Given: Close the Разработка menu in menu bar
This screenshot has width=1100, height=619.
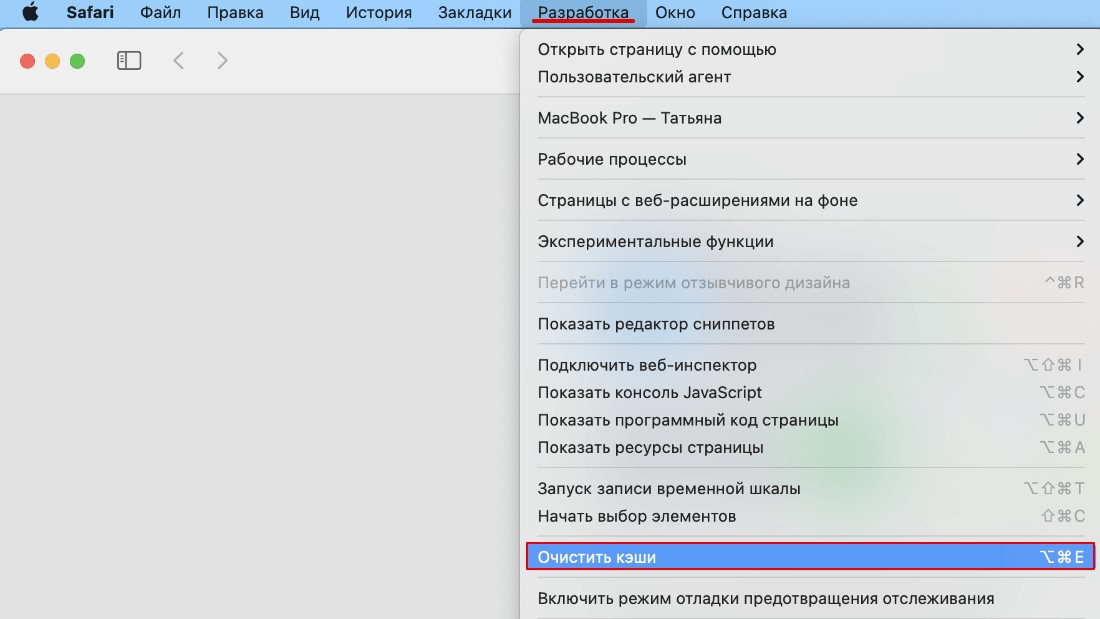Looking at the screenshot, I should [583, 13].
